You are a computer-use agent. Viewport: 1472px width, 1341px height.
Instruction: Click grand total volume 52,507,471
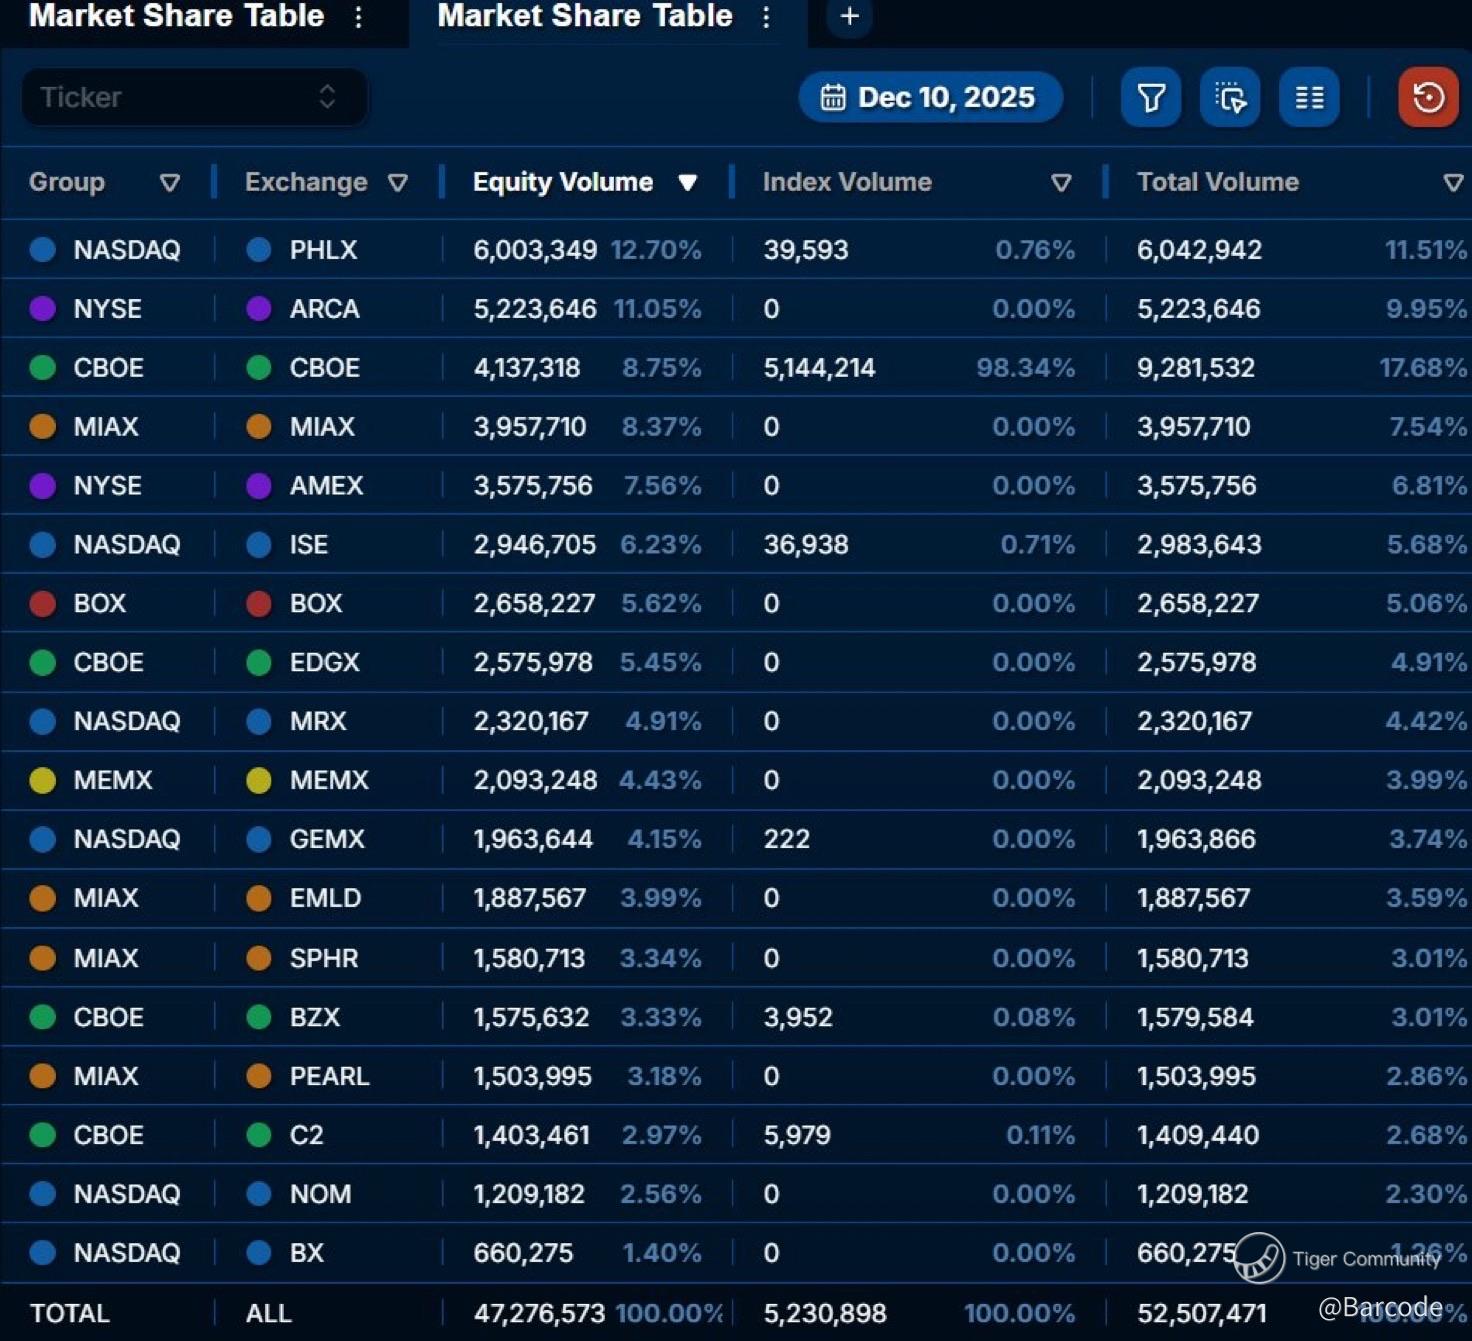pos(1202,1313)
